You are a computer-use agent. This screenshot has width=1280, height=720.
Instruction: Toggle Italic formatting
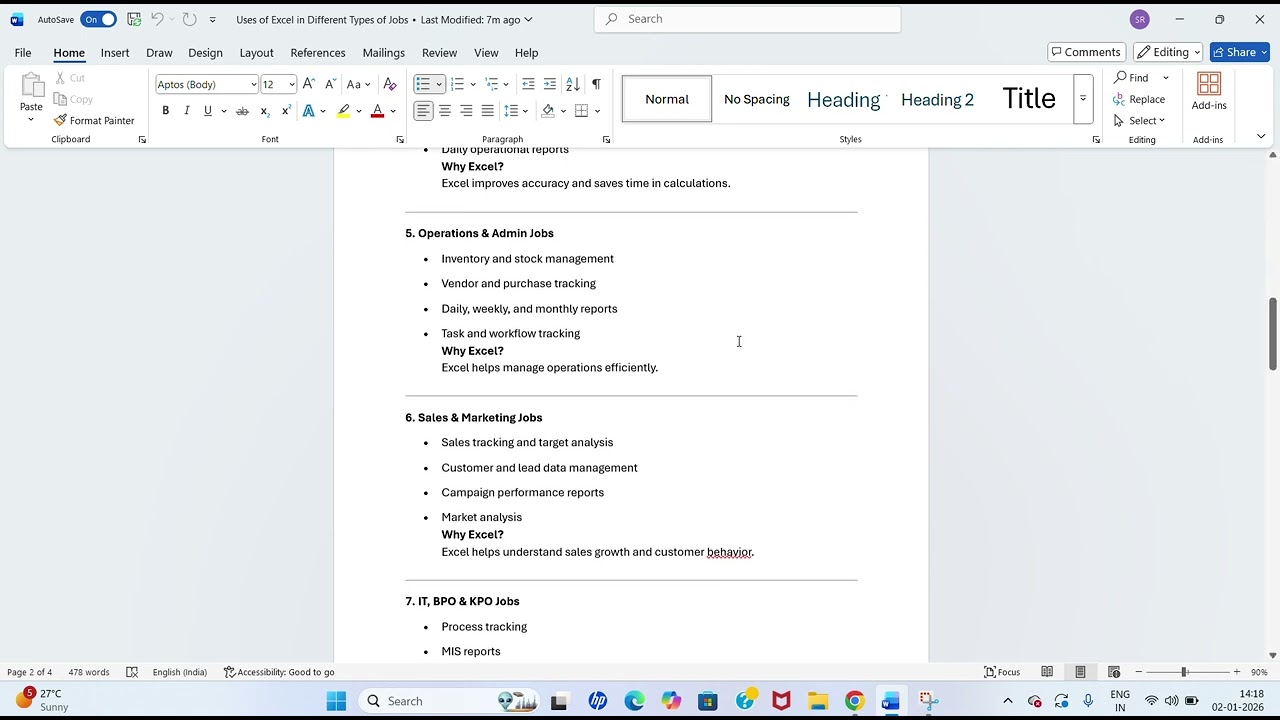coord(186,111)
